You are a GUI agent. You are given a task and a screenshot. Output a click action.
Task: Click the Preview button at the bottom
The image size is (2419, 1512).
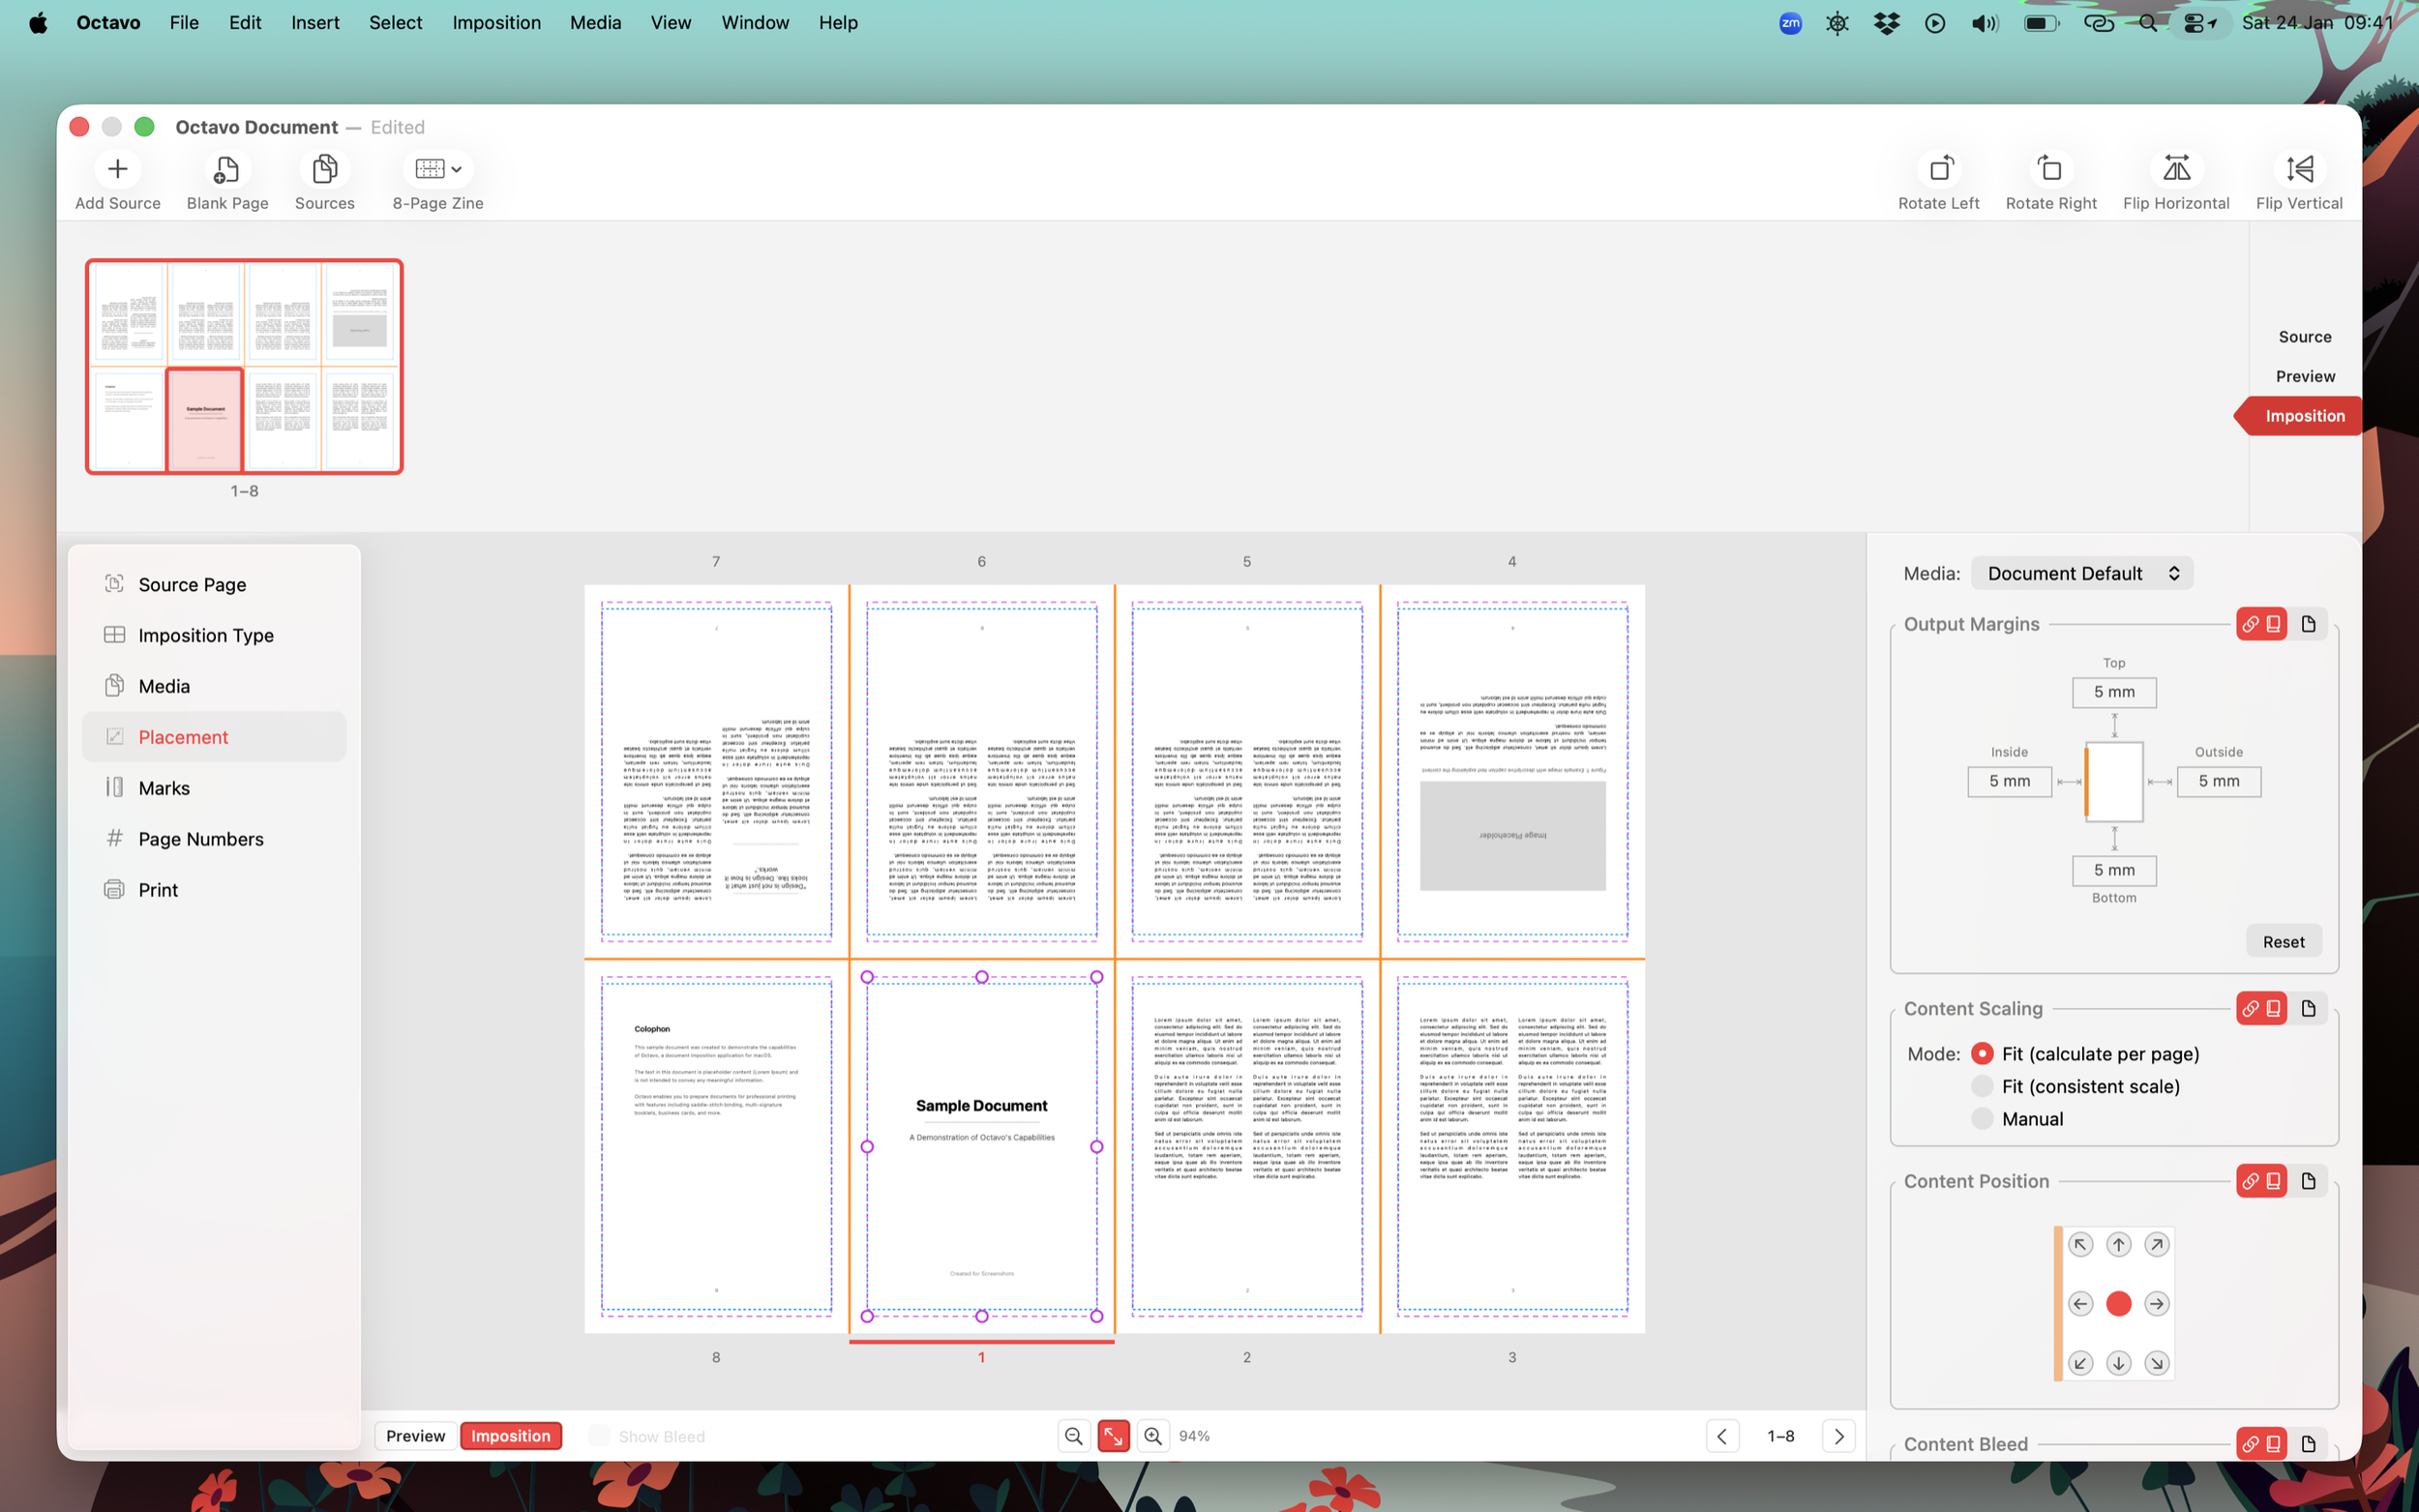click(x=415, y=1435)
